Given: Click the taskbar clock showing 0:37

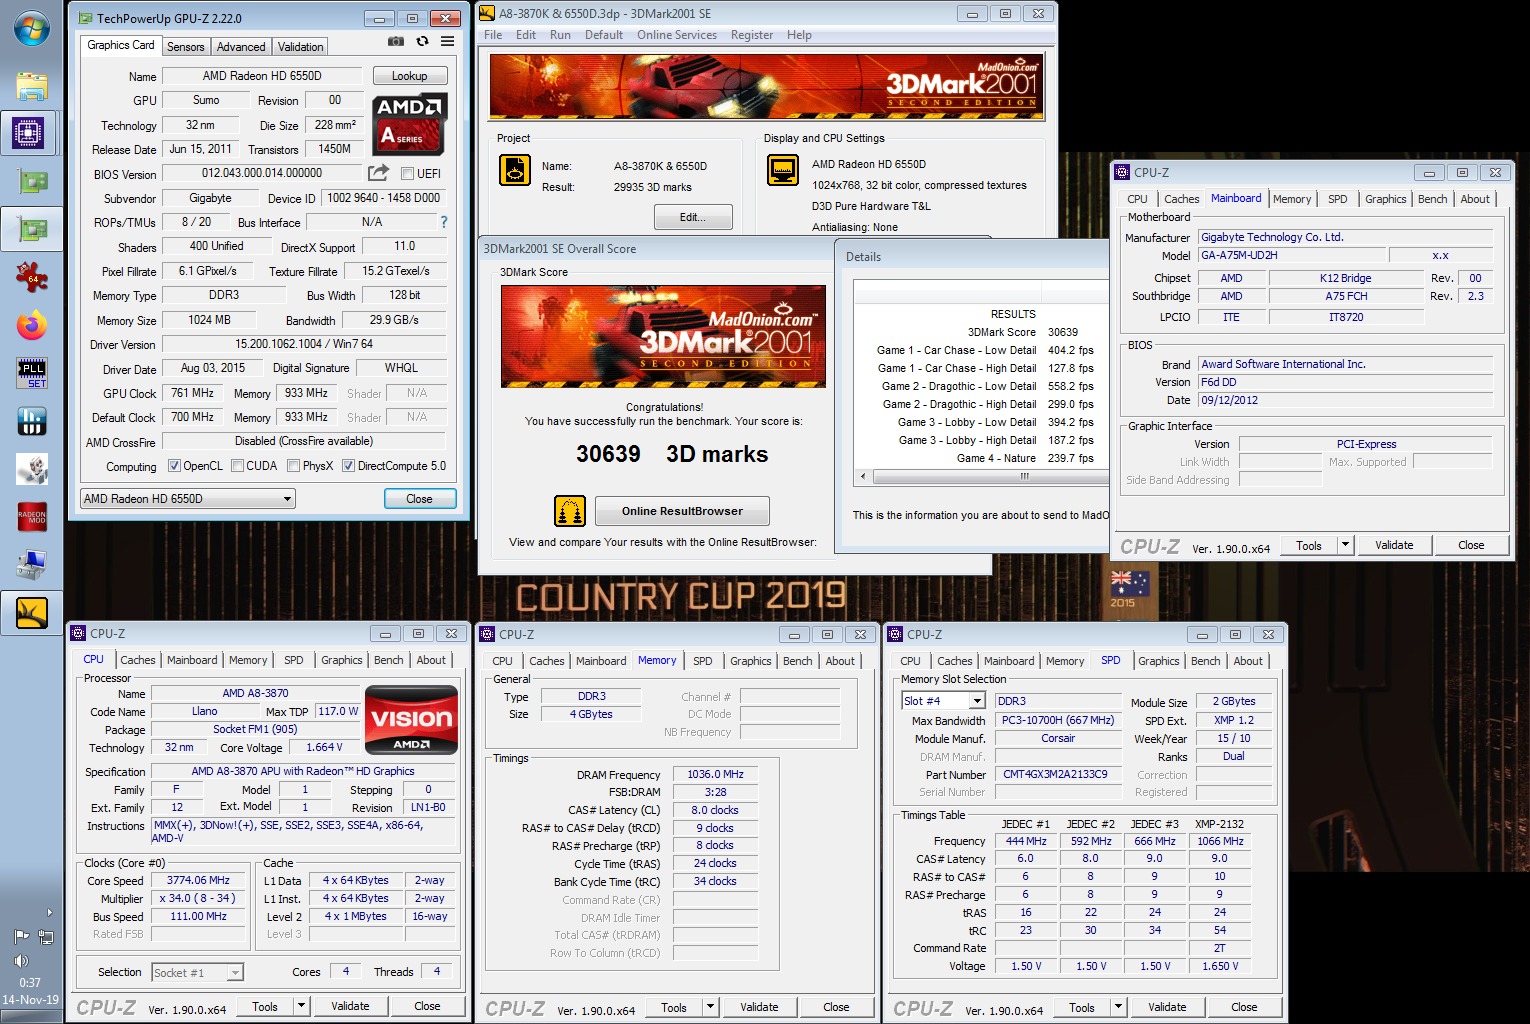Looking at the screenshot, I should pyautogui.click(x=30, y=983).
